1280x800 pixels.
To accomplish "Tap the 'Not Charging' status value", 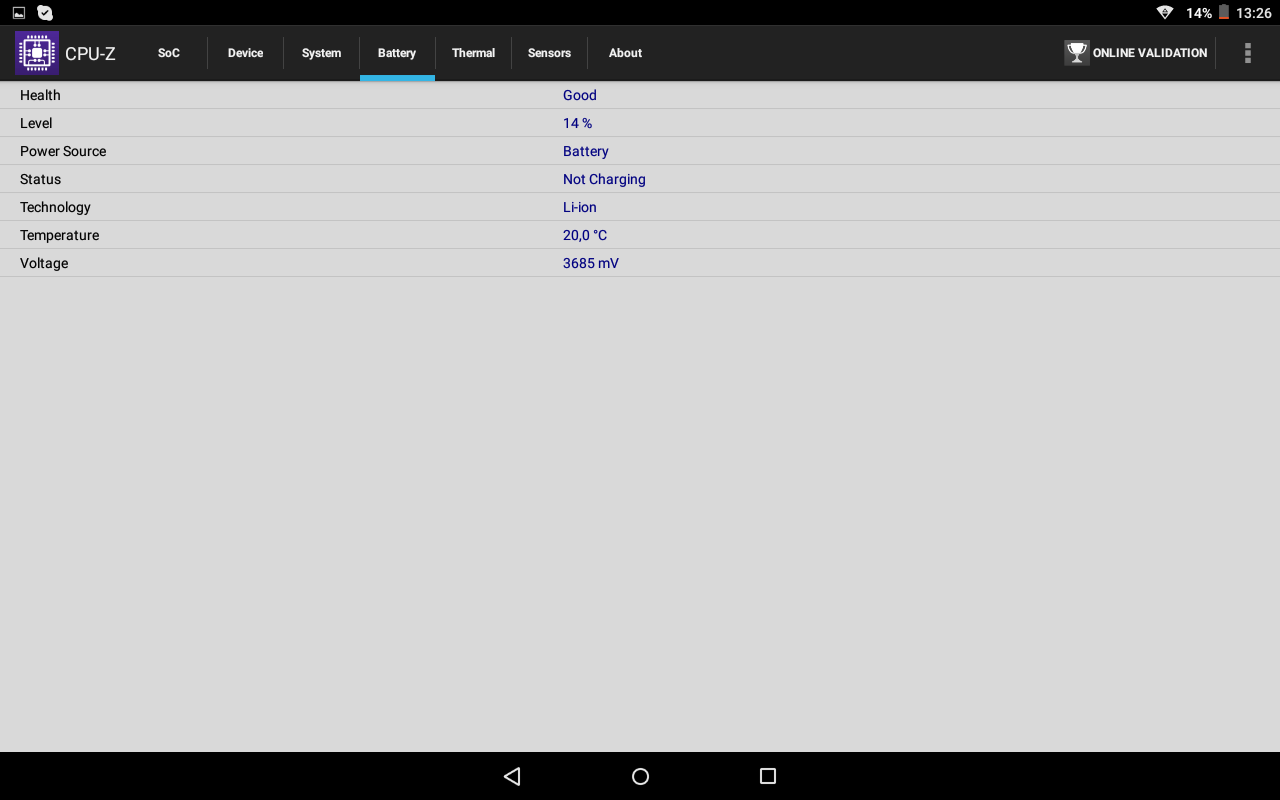I will click(604, 179).
